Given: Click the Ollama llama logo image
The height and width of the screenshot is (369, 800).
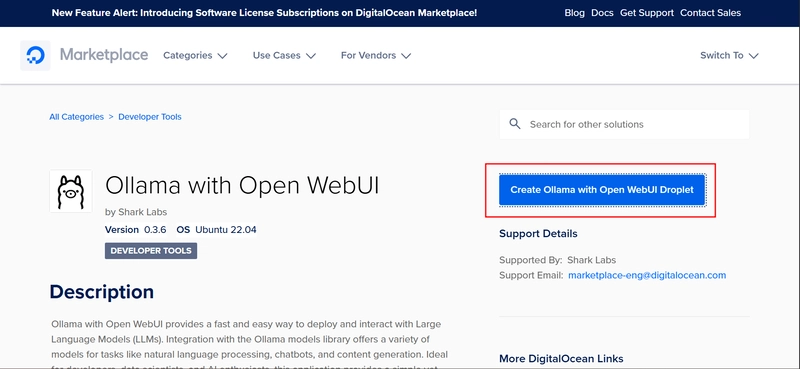Looking at the screenshot, I should (x=70, y=191).
